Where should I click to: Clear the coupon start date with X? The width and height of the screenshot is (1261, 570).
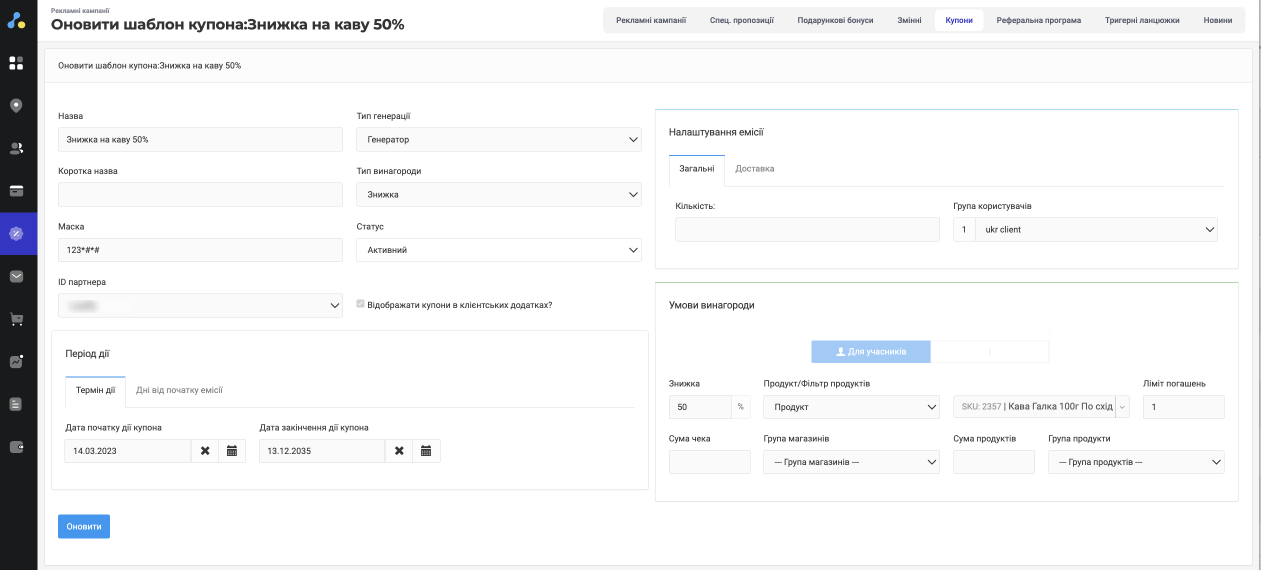click(x=205, y=451)
